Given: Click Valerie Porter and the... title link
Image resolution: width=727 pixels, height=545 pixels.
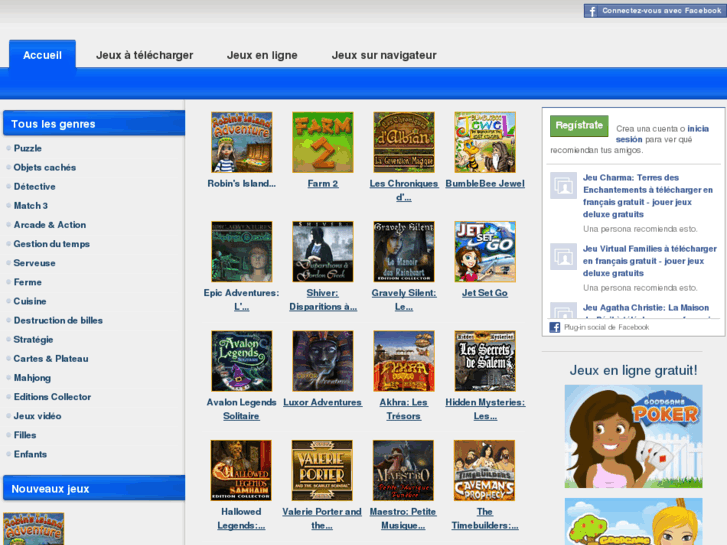Looking at the screenshot, I should pos(322,519).
